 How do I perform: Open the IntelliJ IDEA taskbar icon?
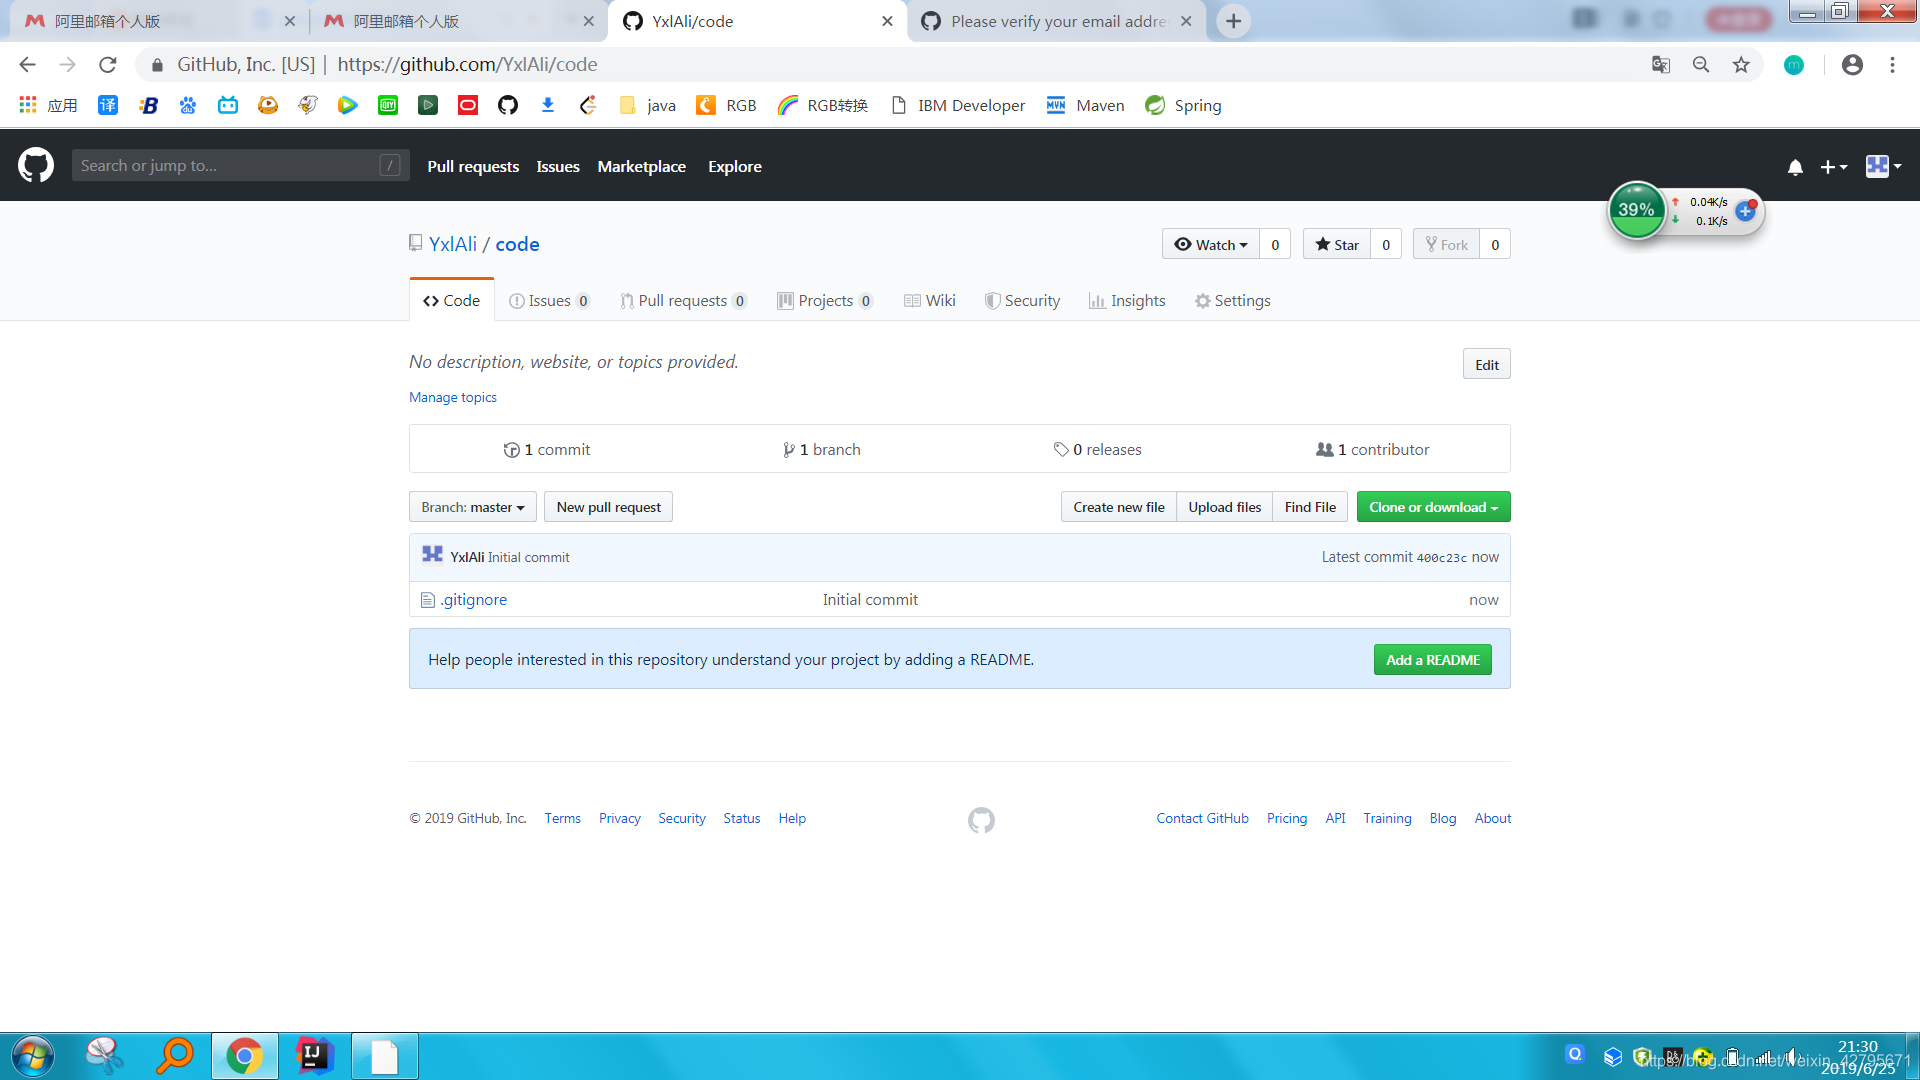point(314,1056)
